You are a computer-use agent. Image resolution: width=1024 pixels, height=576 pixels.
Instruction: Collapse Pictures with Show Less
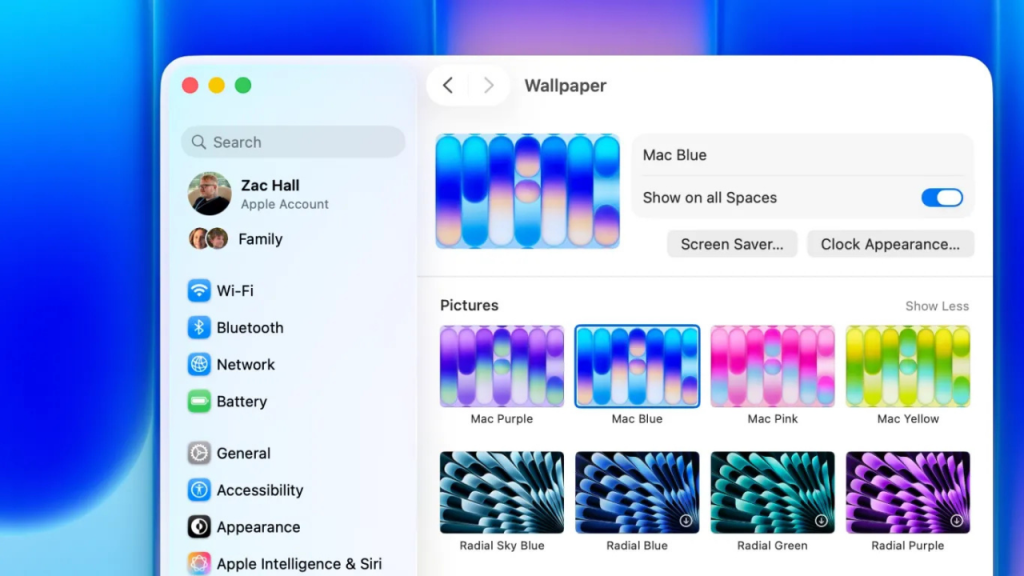[936, 306]
